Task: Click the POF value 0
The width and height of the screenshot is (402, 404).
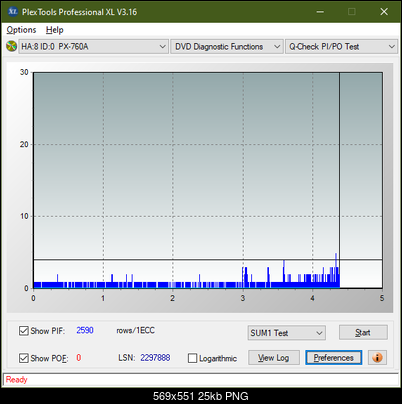Action: tap(79, 358)
